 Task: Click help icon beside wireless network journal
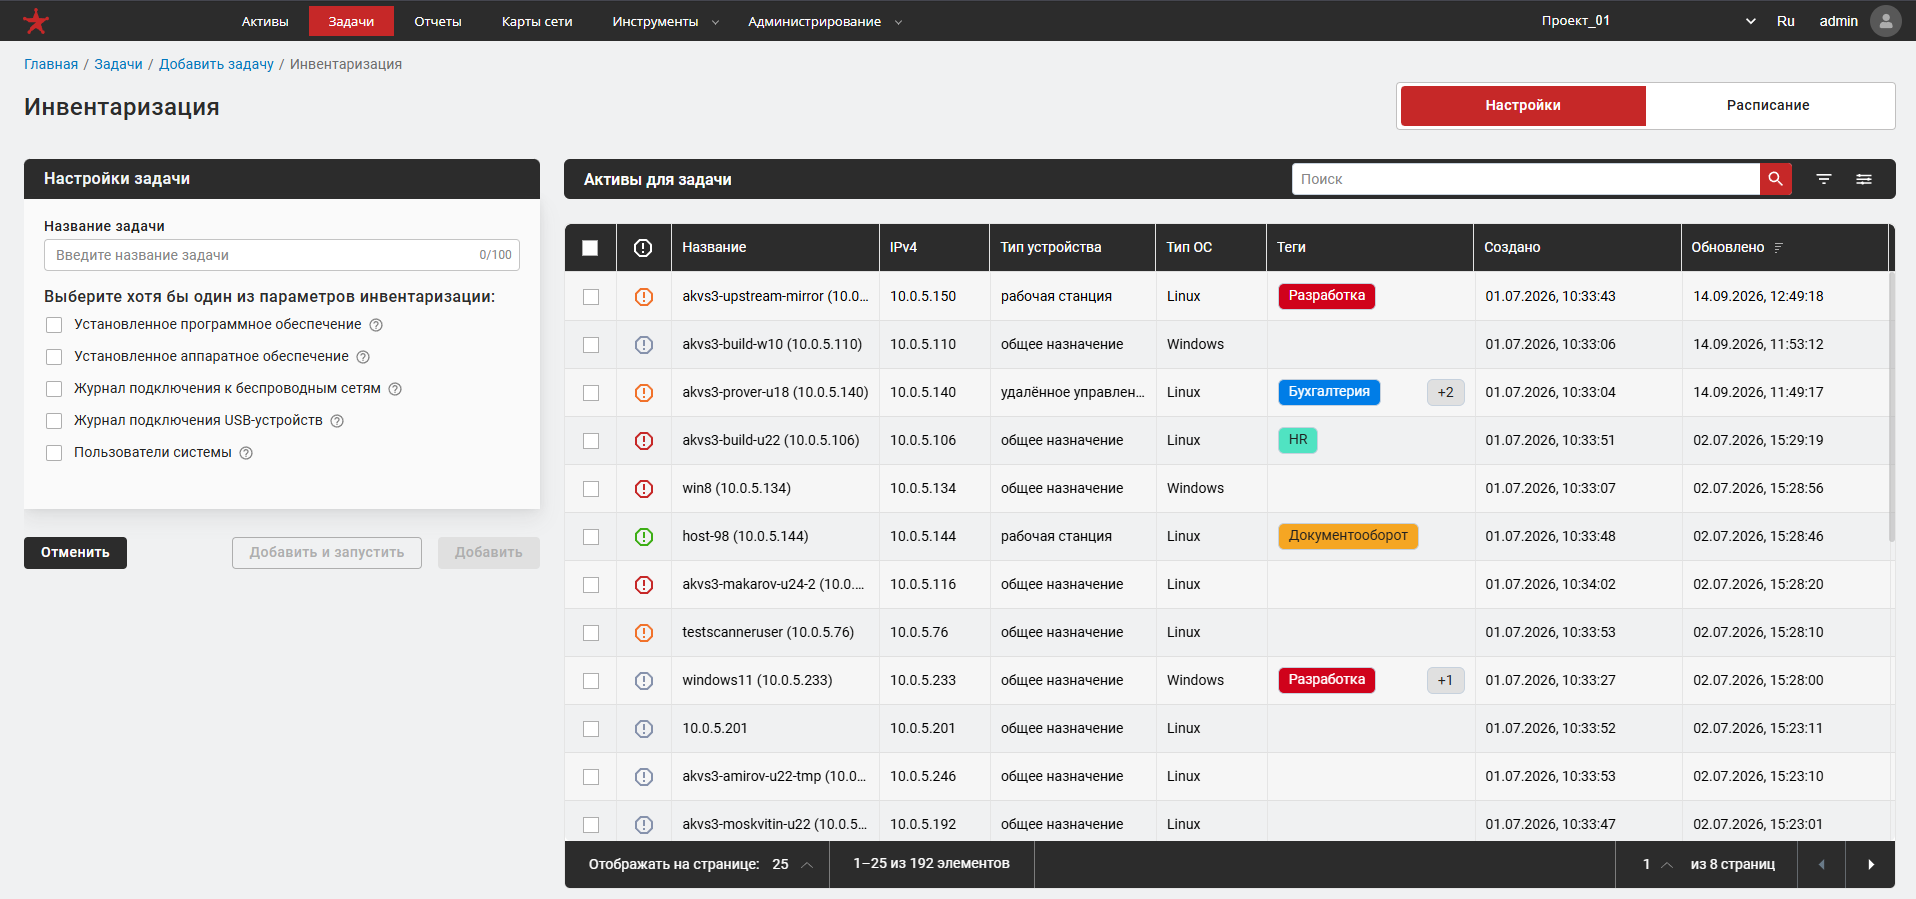395,389
